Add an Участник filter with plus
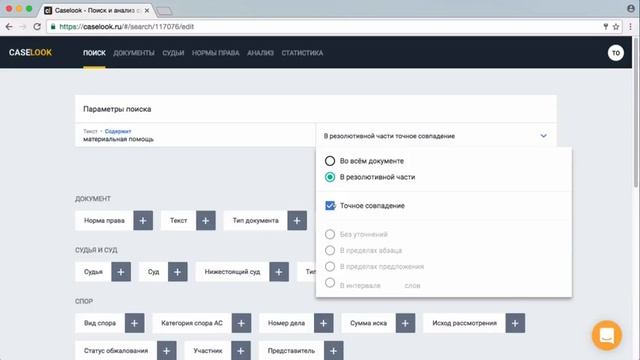The image size is (640, 360). pyautogui.click(x=241, y=351)
